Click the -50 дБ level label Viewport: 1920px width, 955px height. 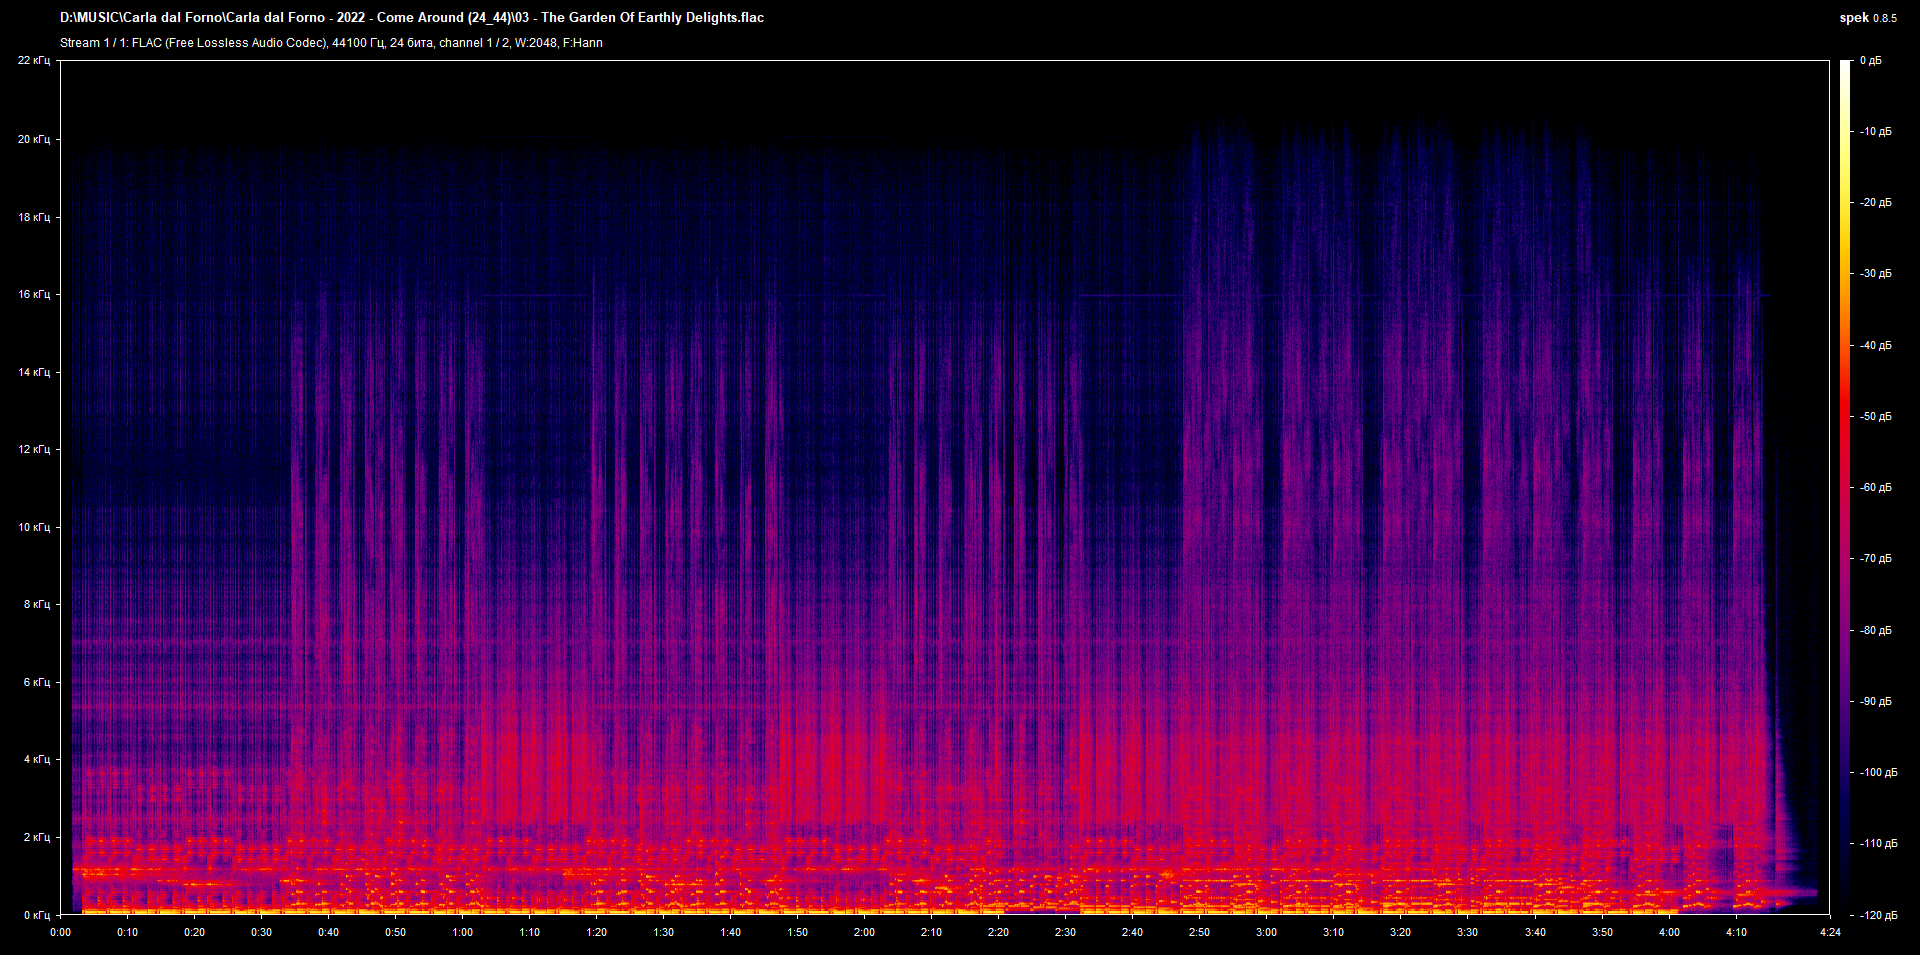coord(1876,416)
